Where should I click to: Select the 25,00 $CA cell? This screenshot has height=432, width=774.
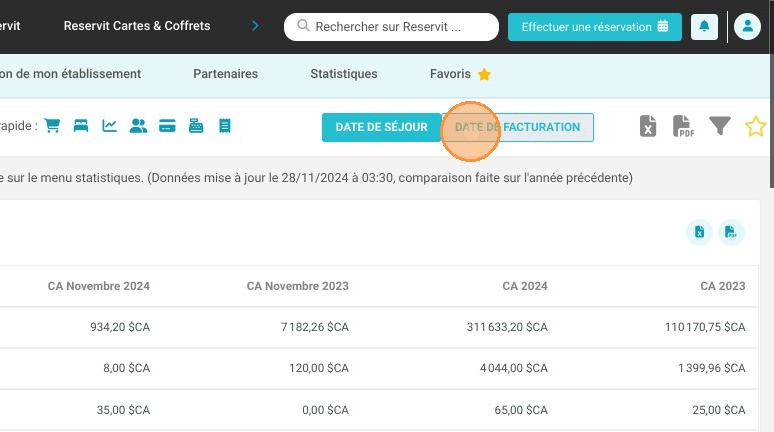pyautogui.click(x=719, y=410)
